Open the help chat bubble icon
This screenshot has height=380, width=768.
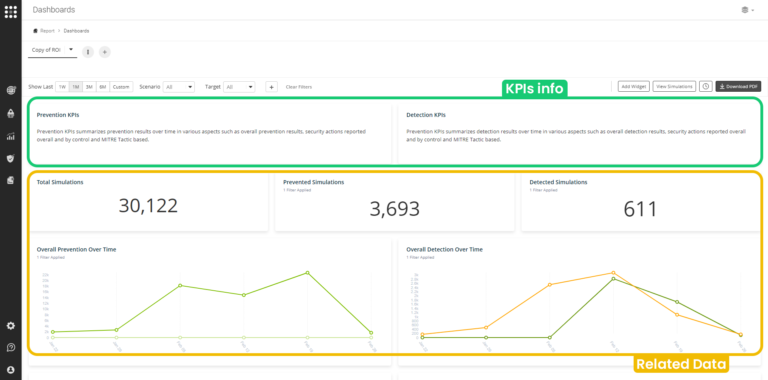[x=11, y=348]
